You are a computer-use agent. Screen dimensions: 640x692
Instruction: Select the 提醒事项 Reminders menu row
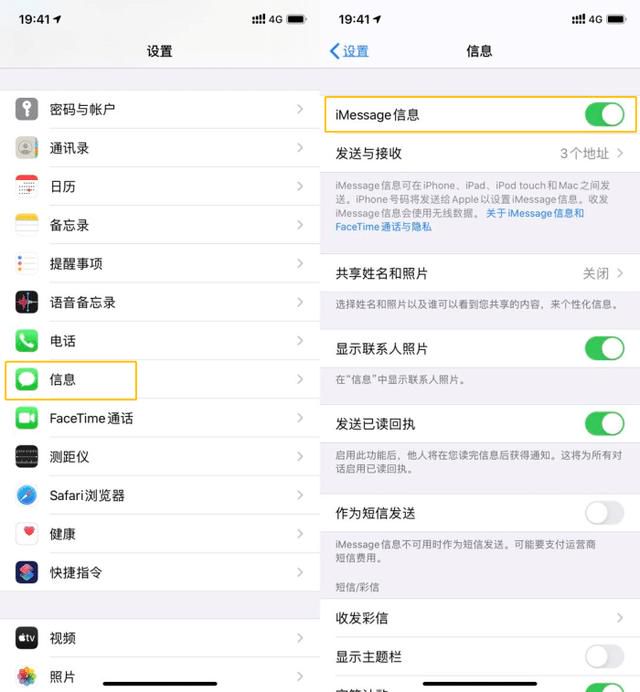pos(160,263)
